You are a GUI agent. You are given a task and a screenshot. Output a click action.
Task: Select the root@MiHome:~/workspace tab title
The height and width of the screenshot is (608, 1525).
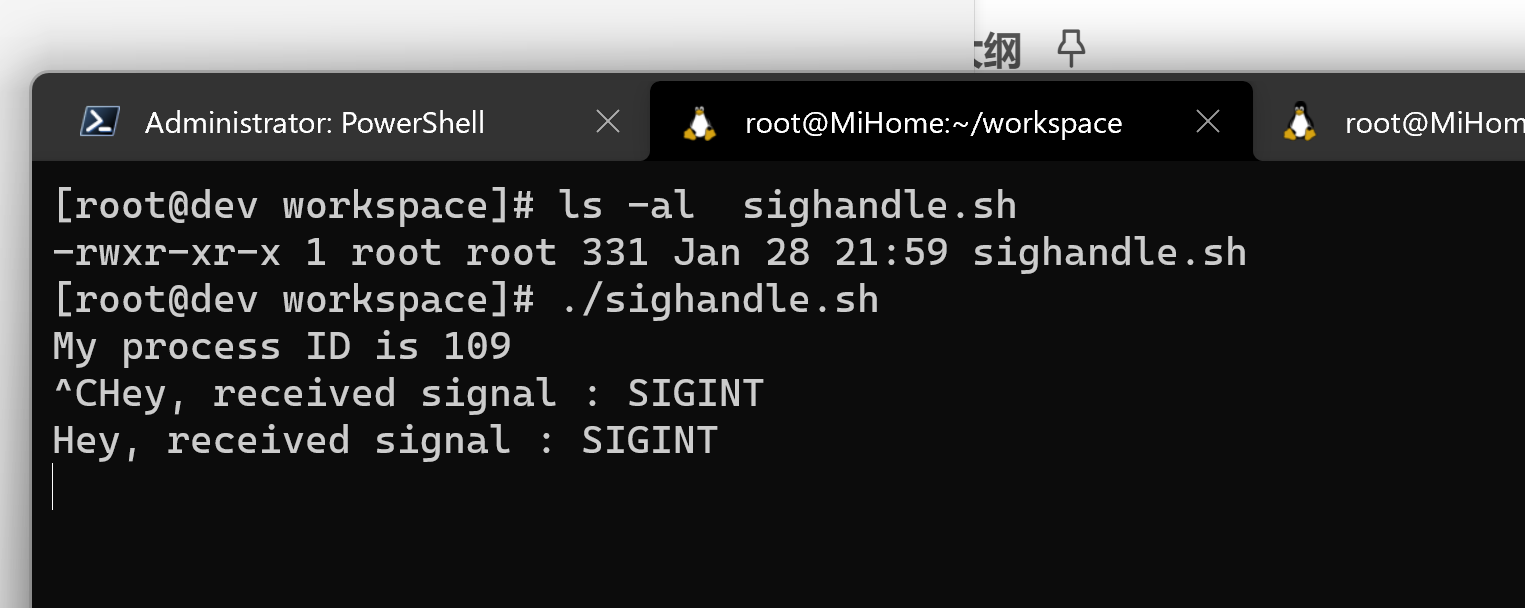tap(933, 123)
